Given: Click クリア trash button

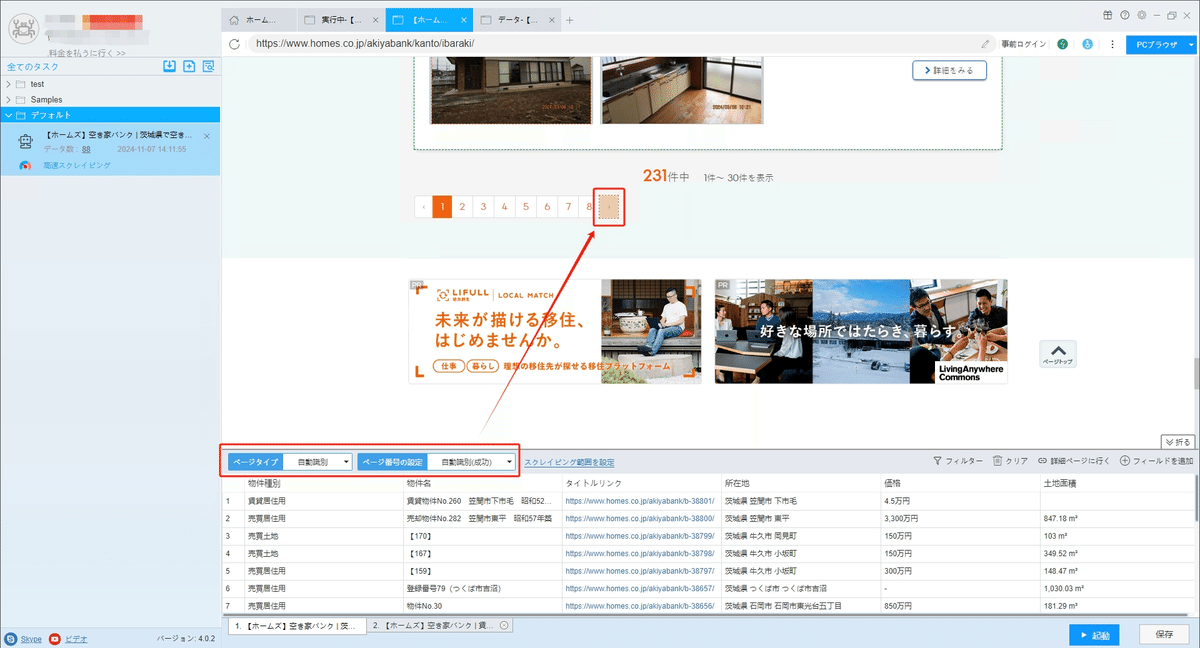Looking at the screenshot, I should (1010, 461).
